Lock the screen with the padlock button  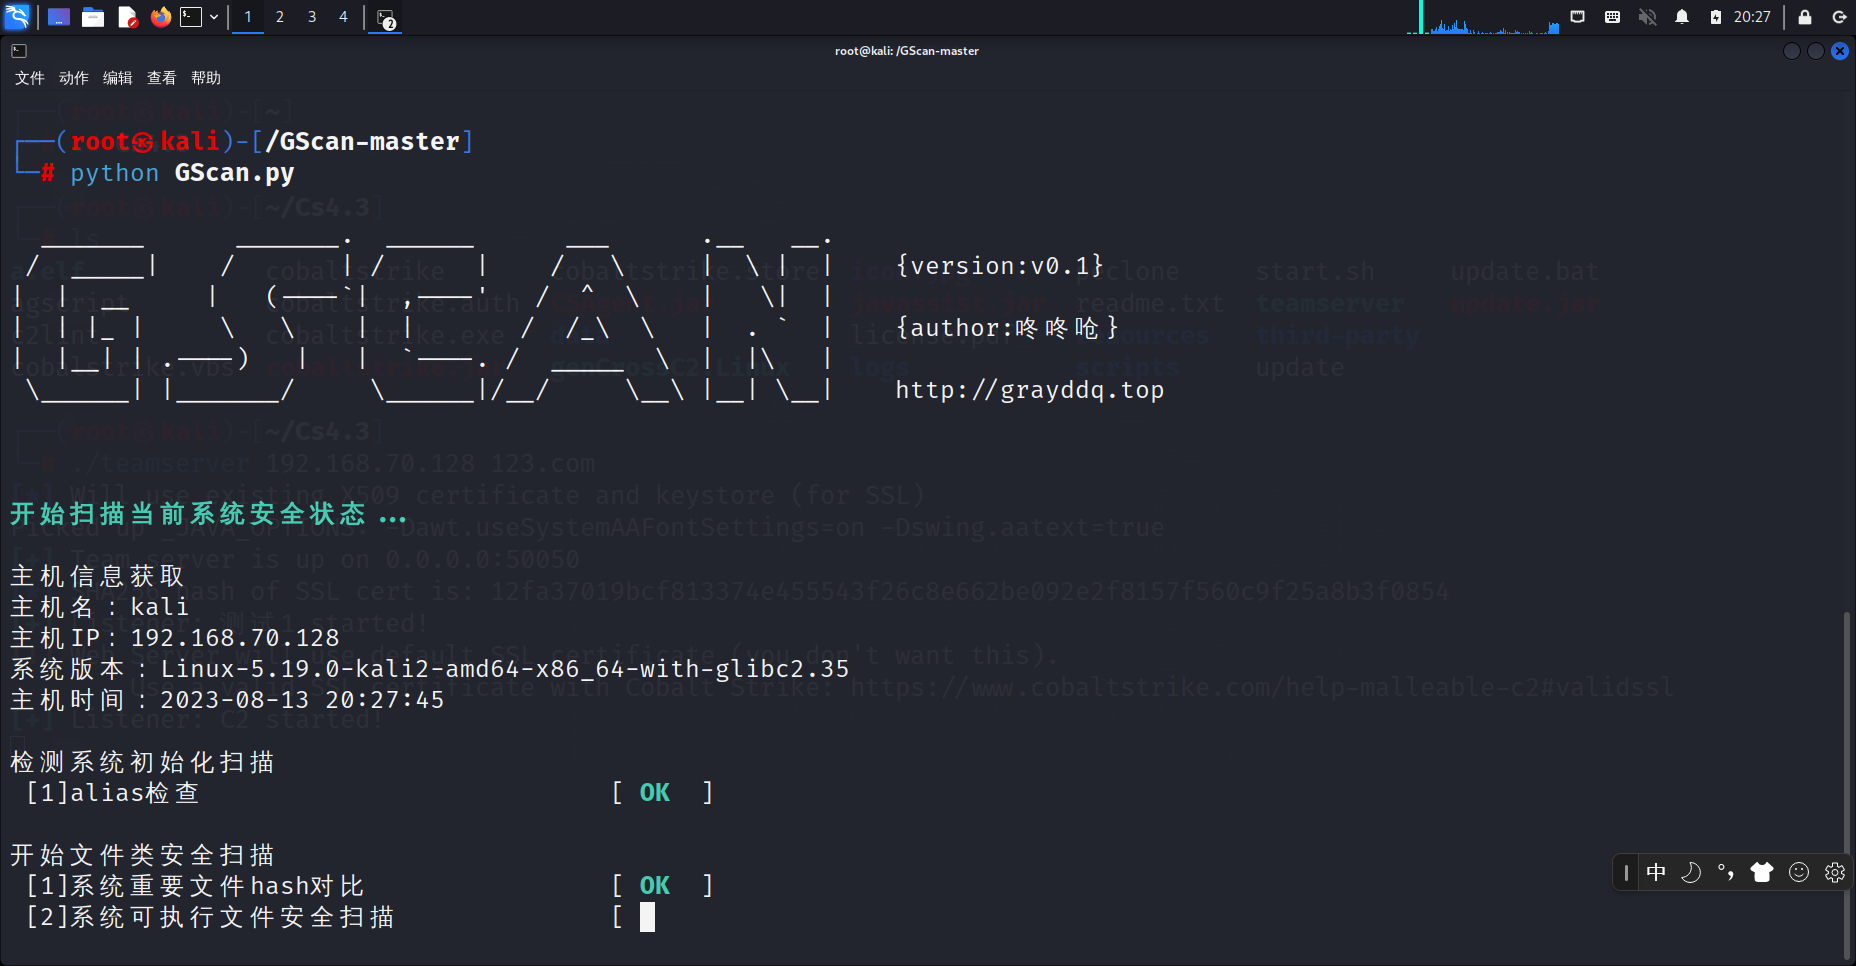[x=1805, y=17]
